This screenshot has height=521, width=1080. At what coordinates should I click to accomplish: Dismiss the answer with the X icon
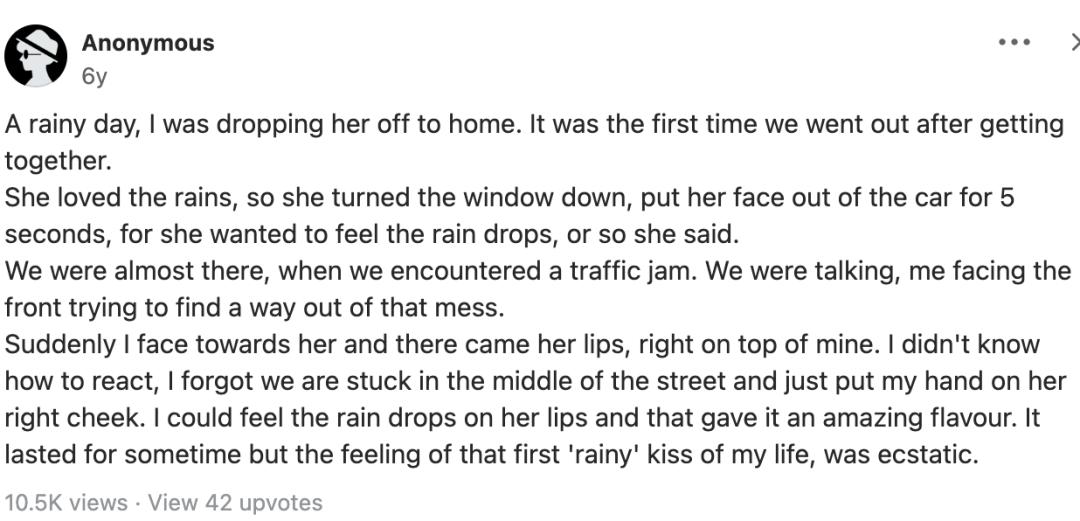(1074, 43)
